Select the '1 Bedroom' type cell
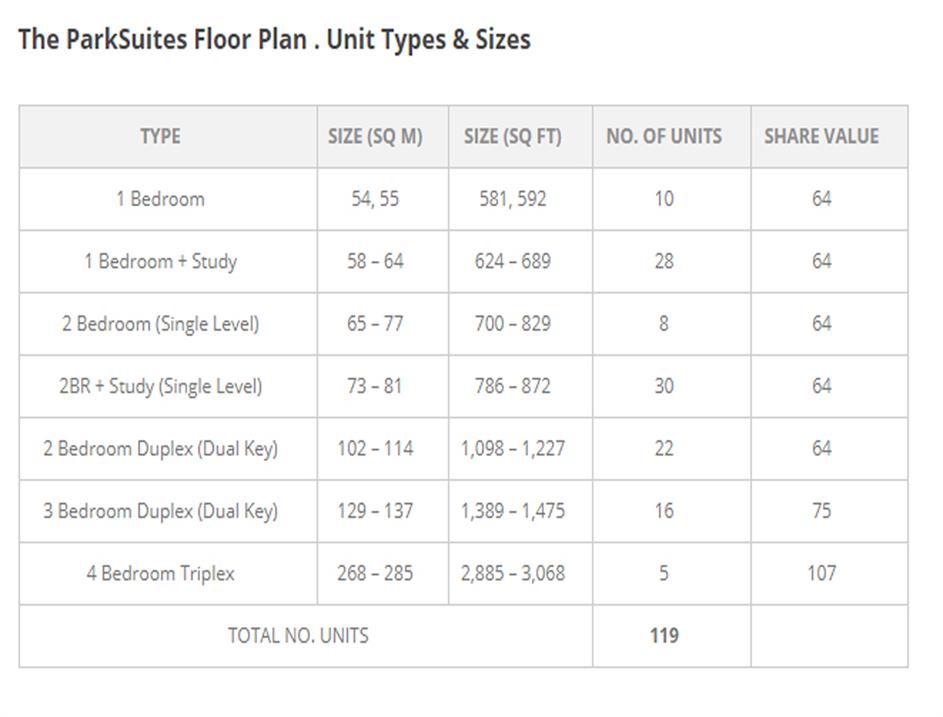943x717 pixels. [160, 199]
